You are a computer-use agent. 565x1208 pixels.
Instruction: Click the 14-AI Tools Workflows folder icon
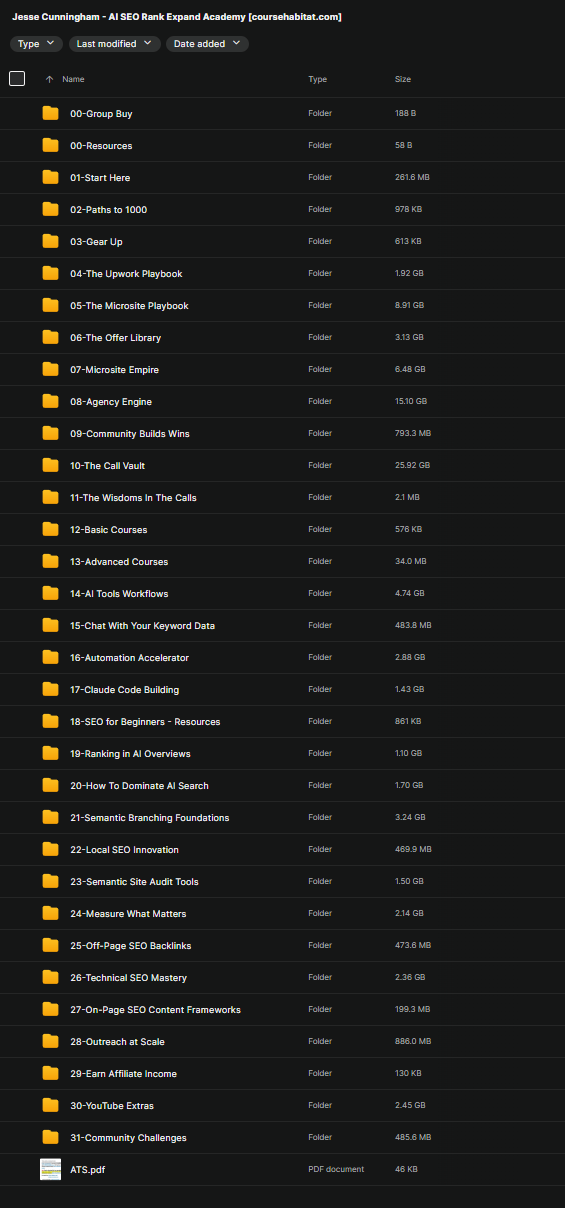pos(50,594)
